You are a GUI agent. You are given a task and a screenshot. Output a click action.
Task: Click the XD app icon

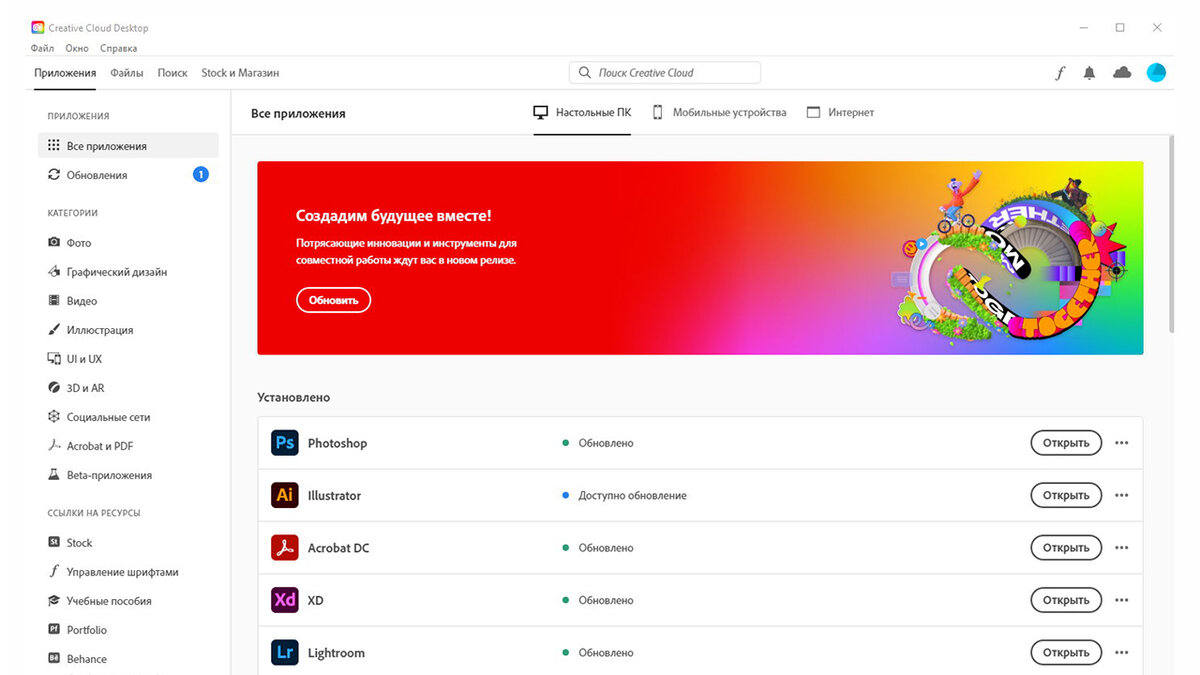[x=285, y=600]
